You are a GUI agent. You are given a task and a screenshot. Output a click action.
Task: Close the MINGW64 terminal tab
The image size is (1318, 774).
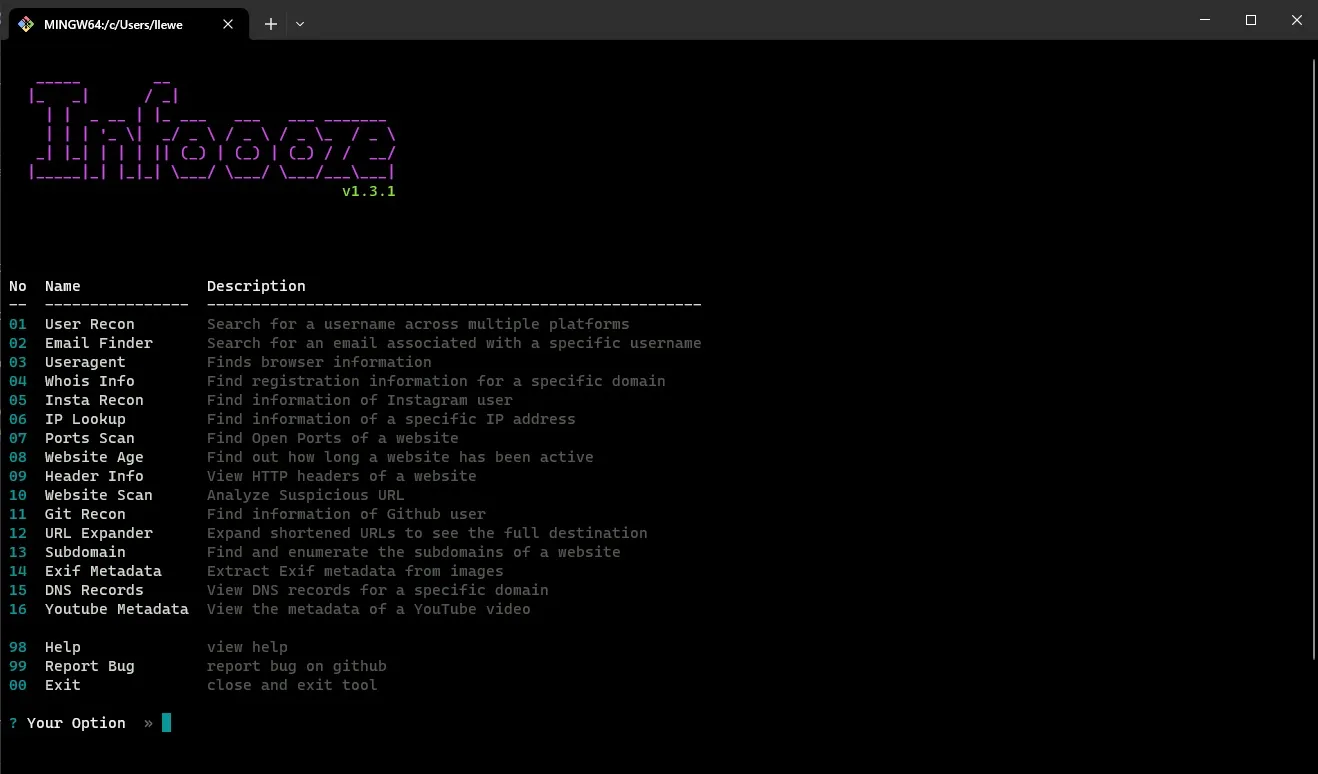tap(228, 24)
